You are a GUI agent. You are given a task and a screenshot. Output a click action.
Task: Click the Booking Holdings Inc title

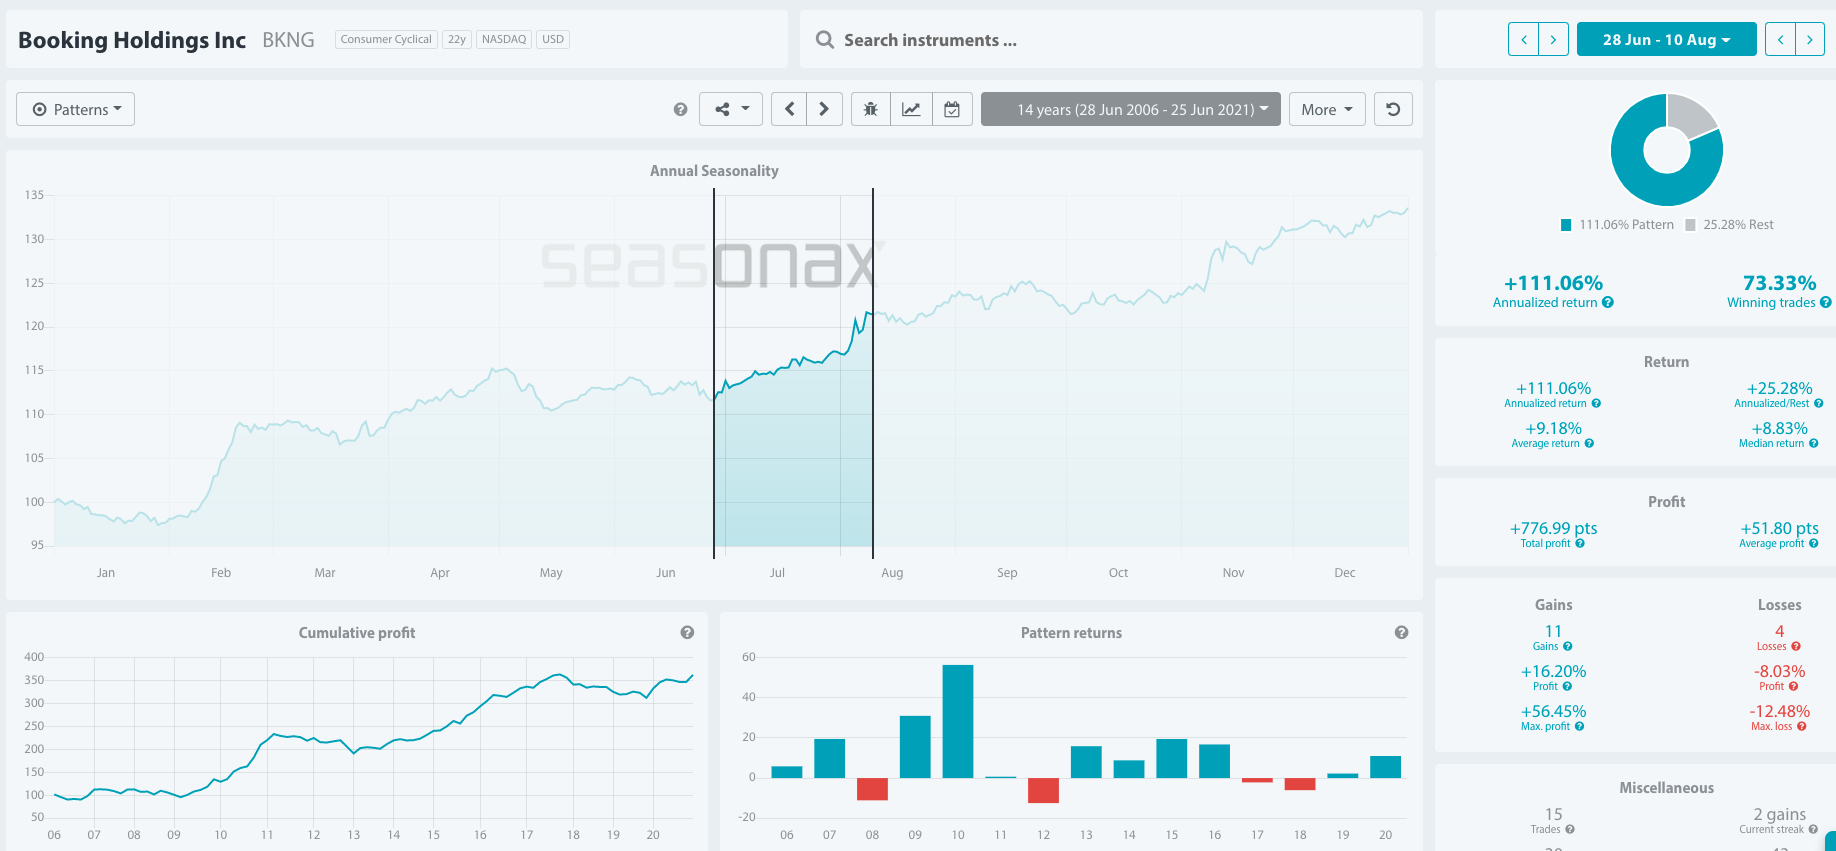[x=132, y=40]
